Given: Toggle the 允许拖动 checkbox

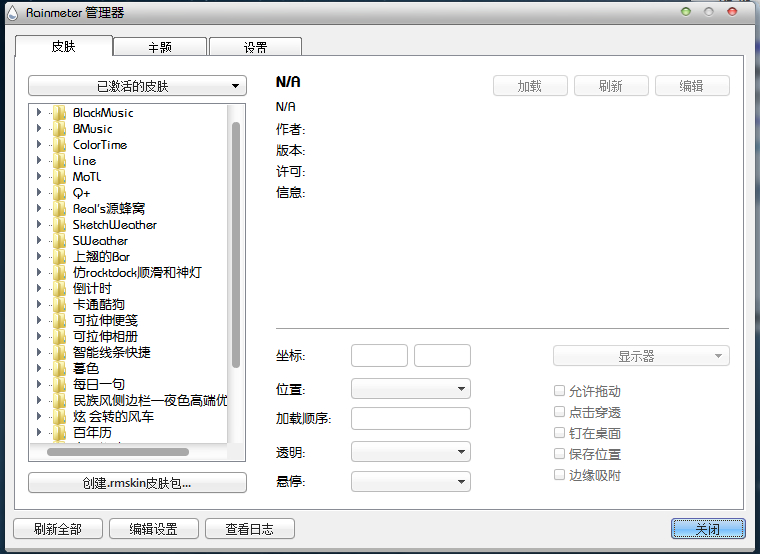Looking at the screenshot, I should click(x=559, y=390).
